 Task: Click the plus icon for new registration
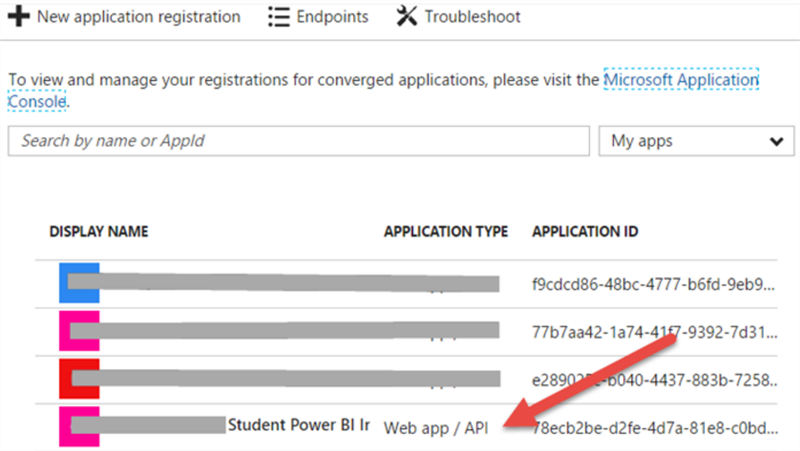tap(18, 16)
